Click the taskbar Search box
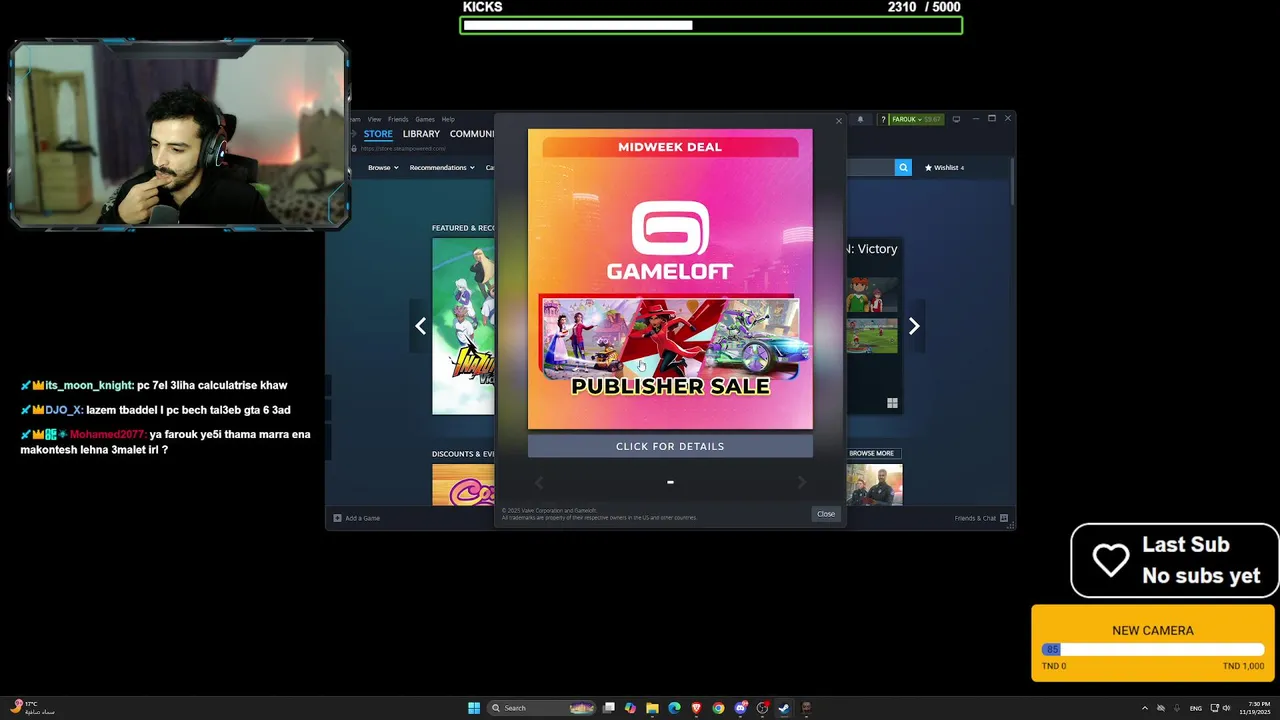 click(x=541, y=708)
